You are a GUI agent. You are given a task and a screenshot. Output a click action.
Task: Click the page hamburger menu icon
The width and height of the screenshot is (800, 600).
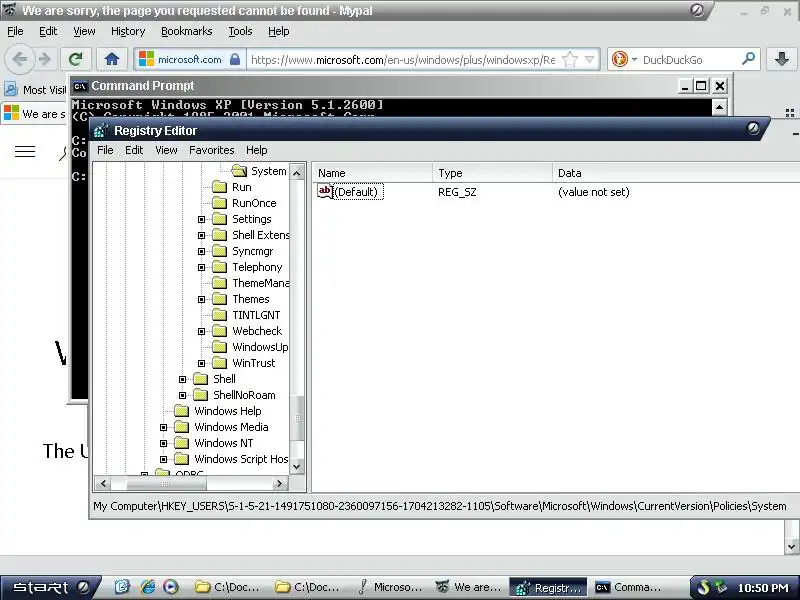[x=25, y=152]
